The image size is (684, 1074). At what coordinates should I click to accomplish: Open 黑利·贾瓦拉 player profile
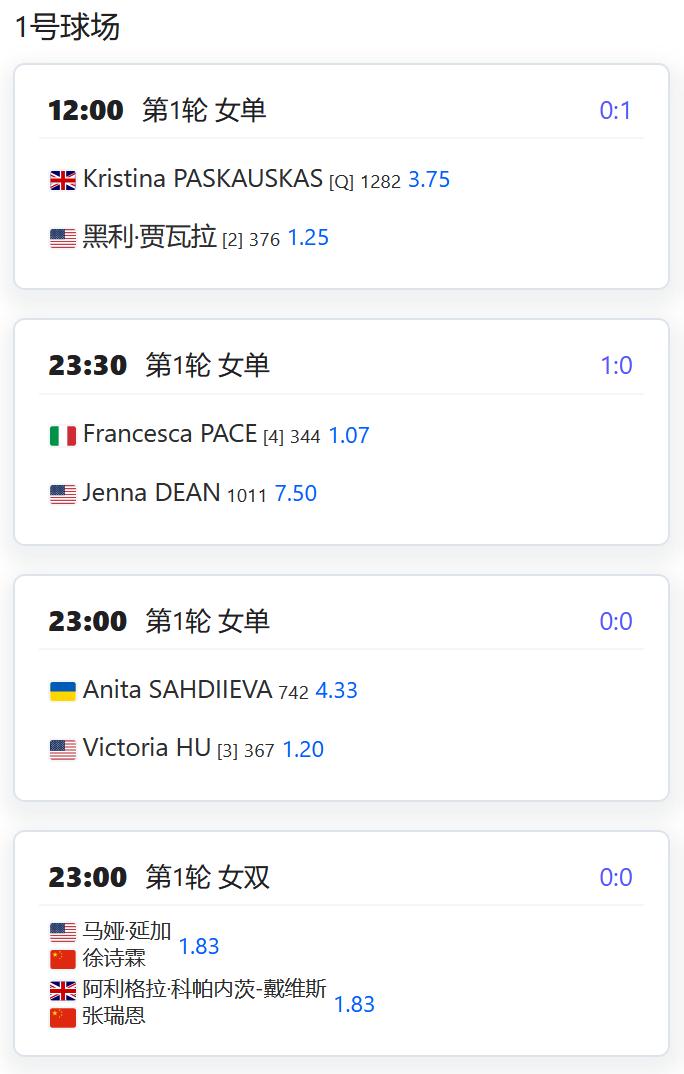pyautogui.click(x=149, y=237)
